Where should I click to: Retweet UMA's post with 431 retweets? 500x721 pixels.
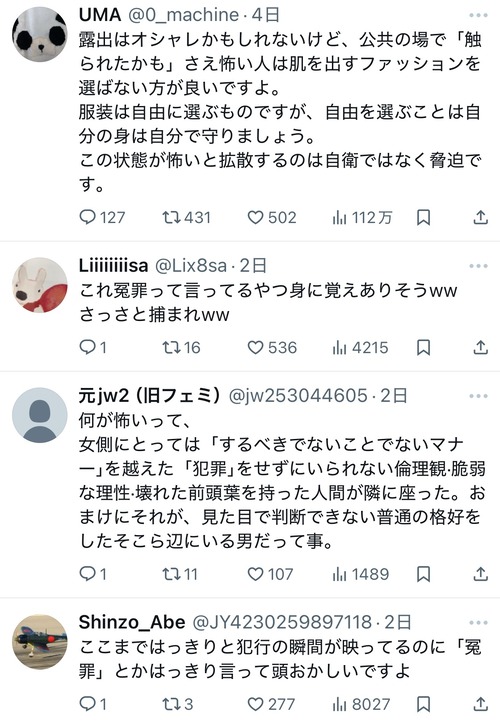pyautogui.click(x=186, y=217)
